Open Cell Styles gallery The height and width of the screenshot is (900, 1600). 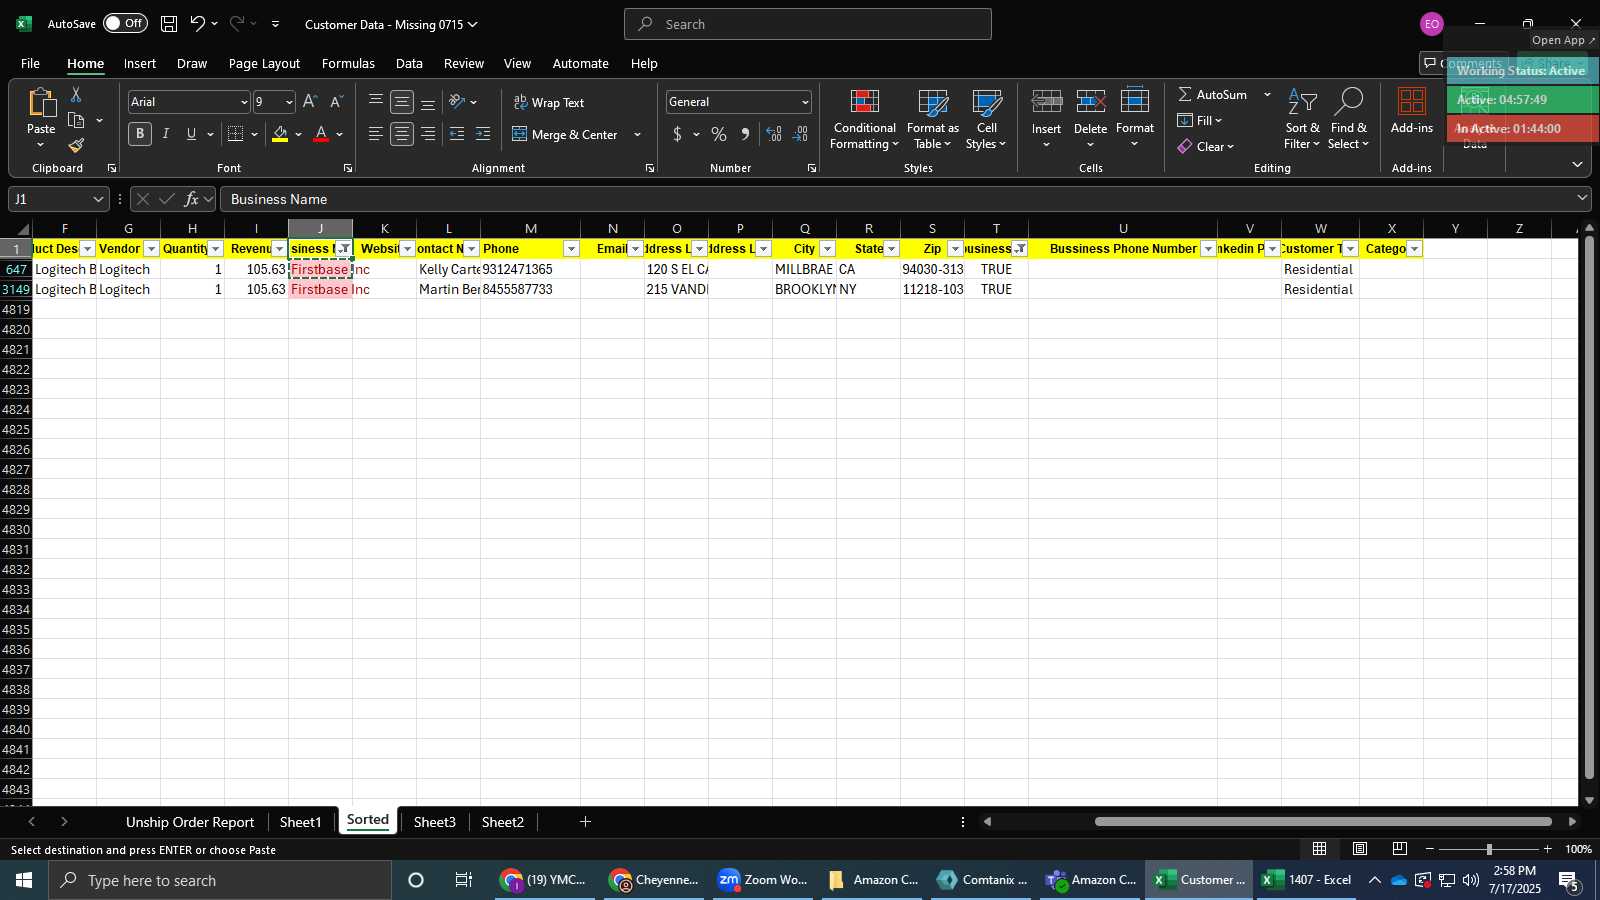point(987,120)
